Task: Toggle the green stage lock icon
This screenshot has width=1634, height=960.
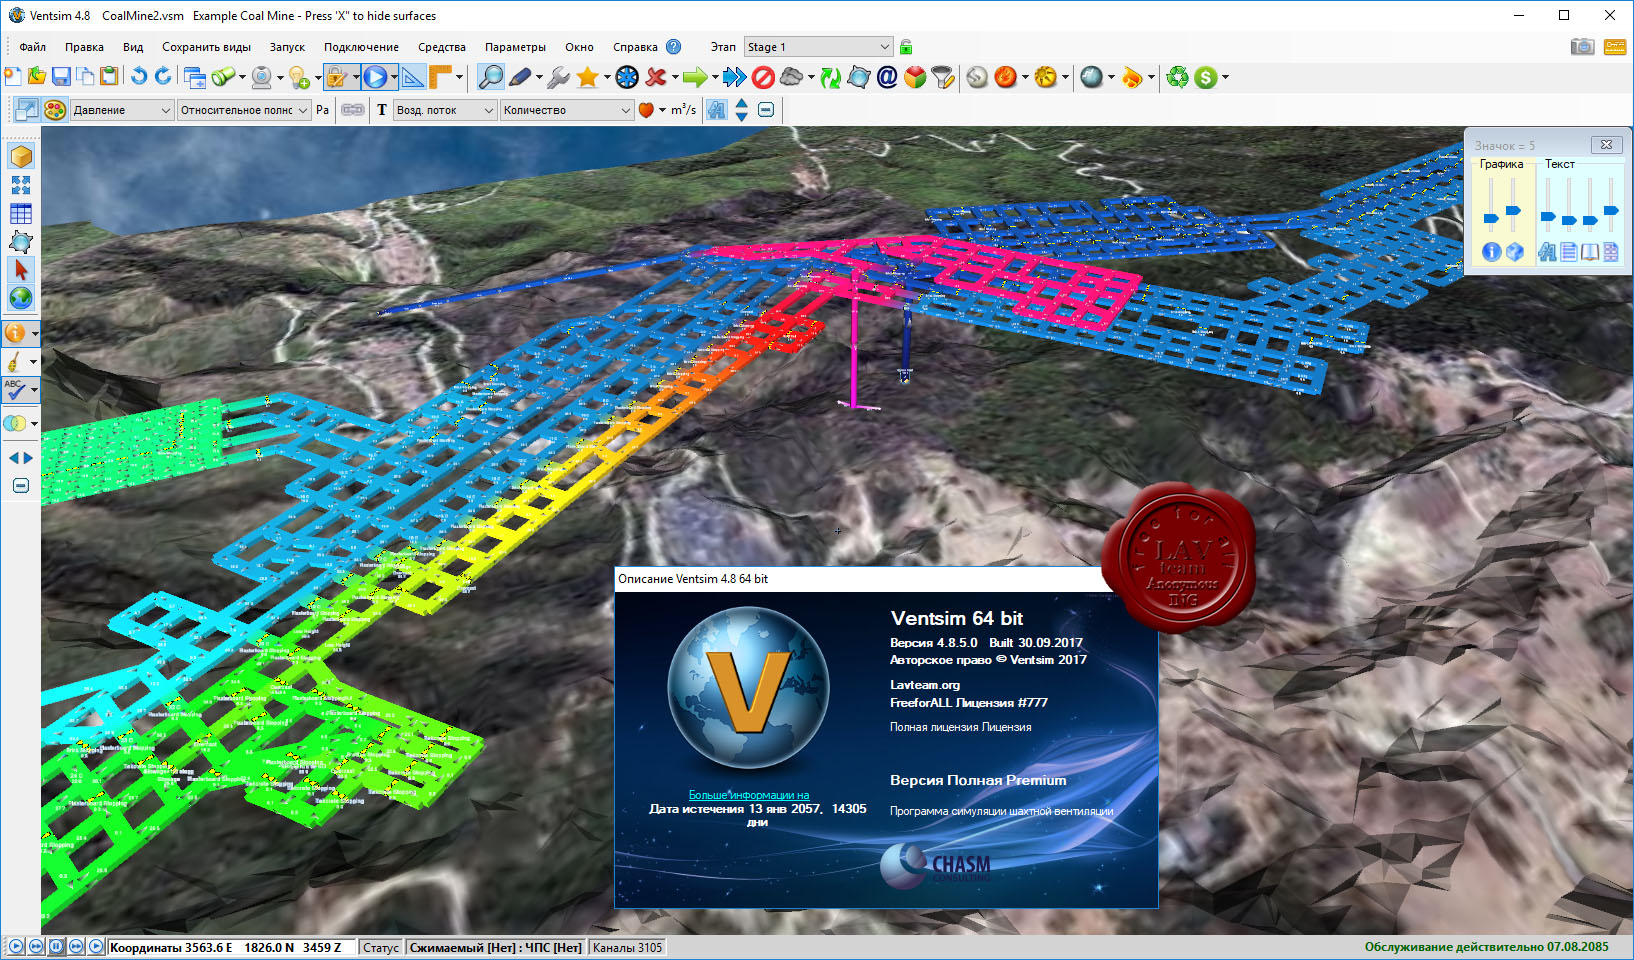Action: click(906, 47)
